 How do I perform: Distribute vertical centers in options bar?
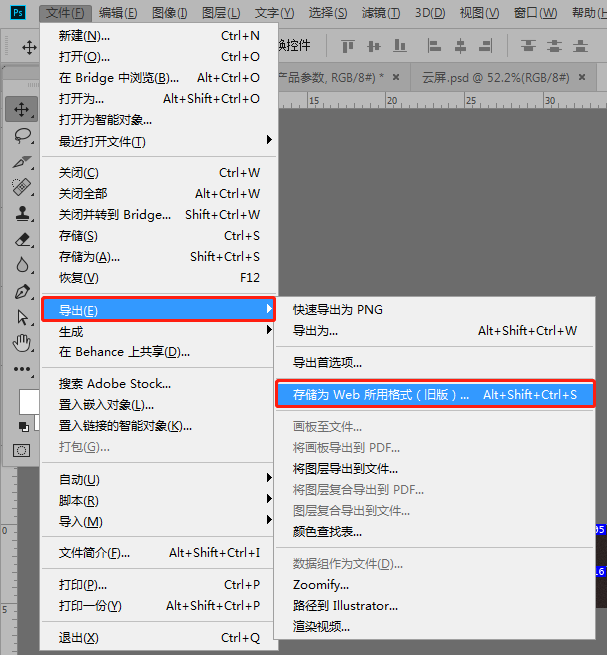coord(554,46)
